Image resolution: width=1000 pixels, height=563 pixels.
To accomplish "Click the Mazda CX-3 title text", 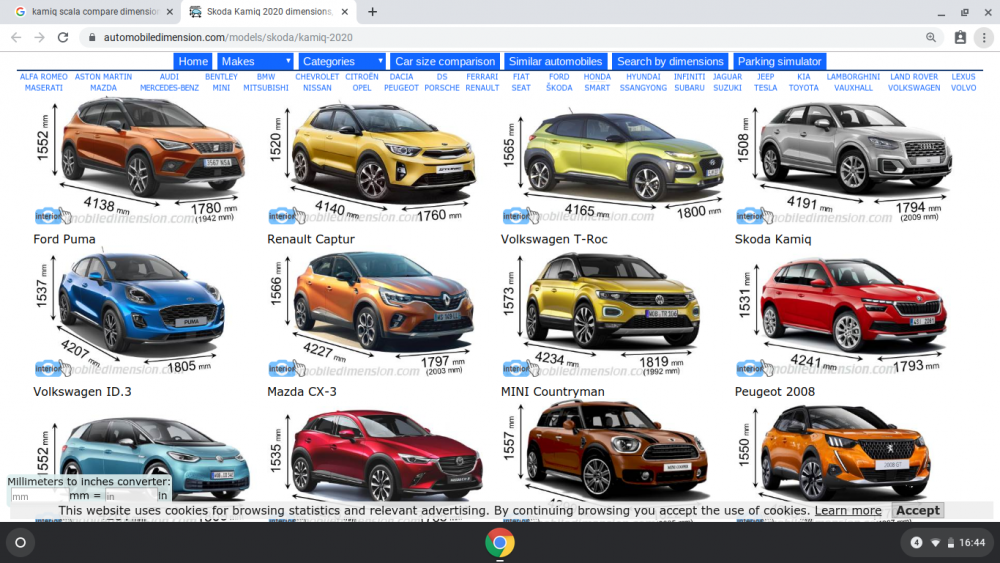I will click(302, 391).
